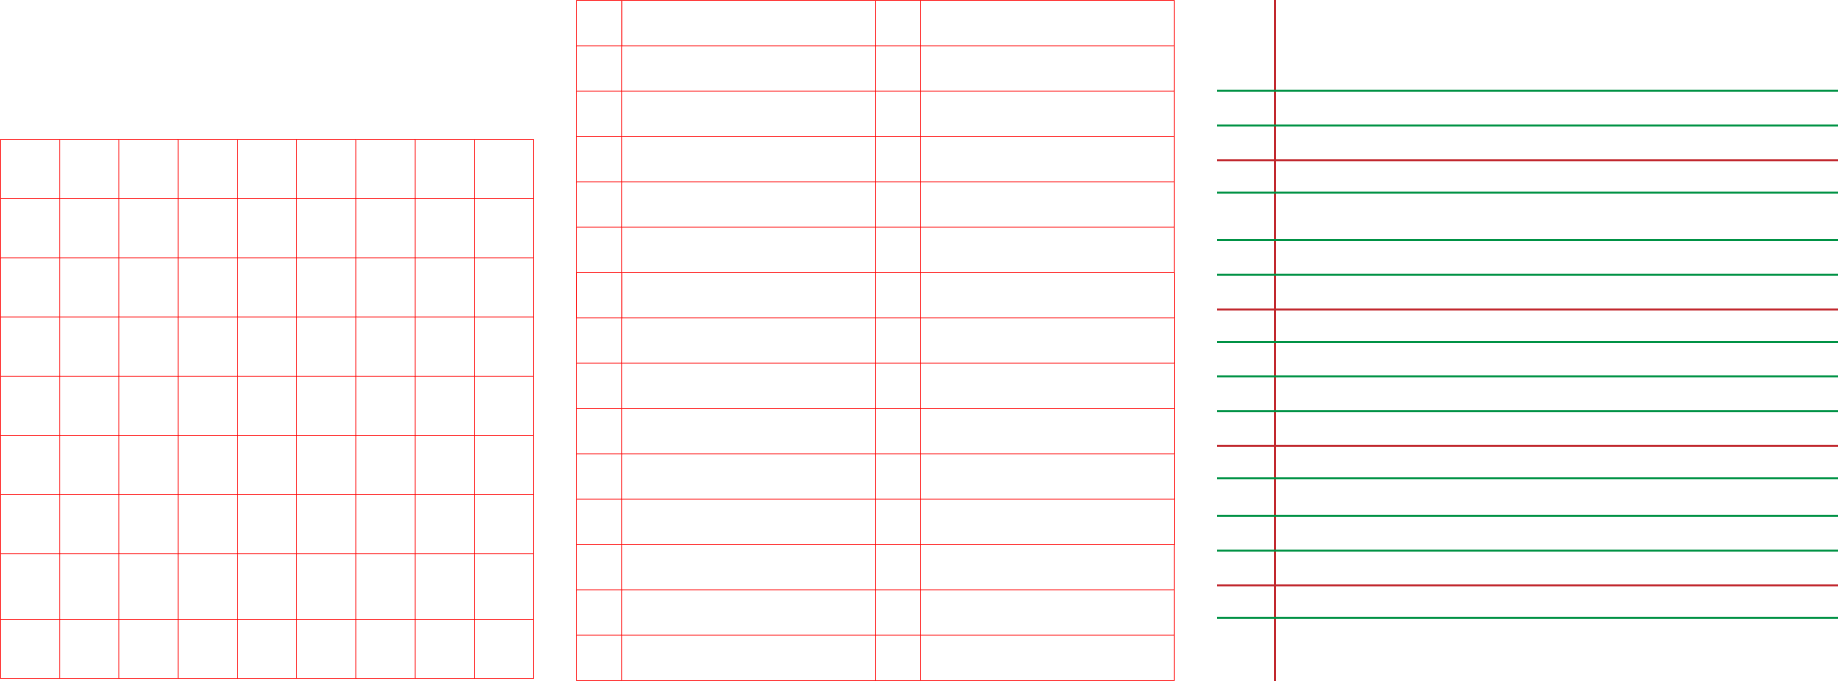
Task: Select the bottommost green horizontal ruled line
Action: (x=1527, y=618)
